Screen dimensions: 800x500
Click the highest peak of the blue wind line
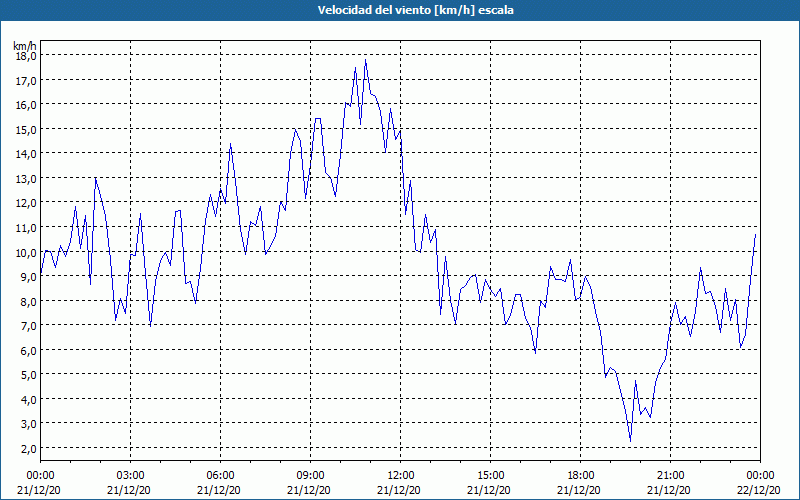click(365, 60)
